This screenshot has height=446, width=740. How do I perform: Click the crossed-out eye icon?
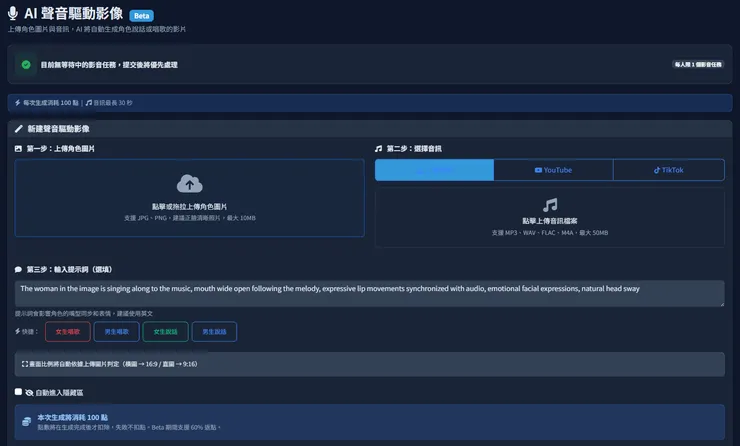[29, 393]
